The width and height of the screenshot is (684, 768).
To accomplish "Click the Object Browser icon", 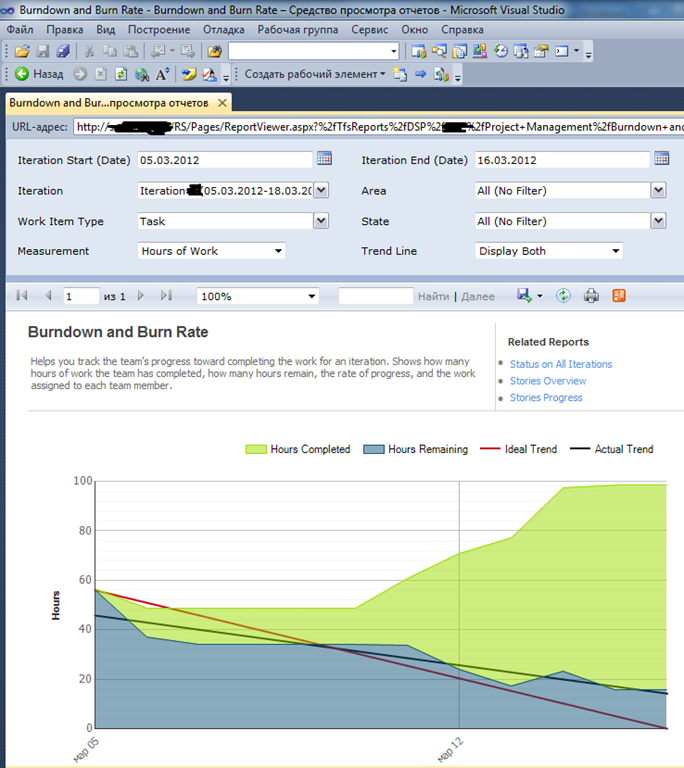I will 480,51.
